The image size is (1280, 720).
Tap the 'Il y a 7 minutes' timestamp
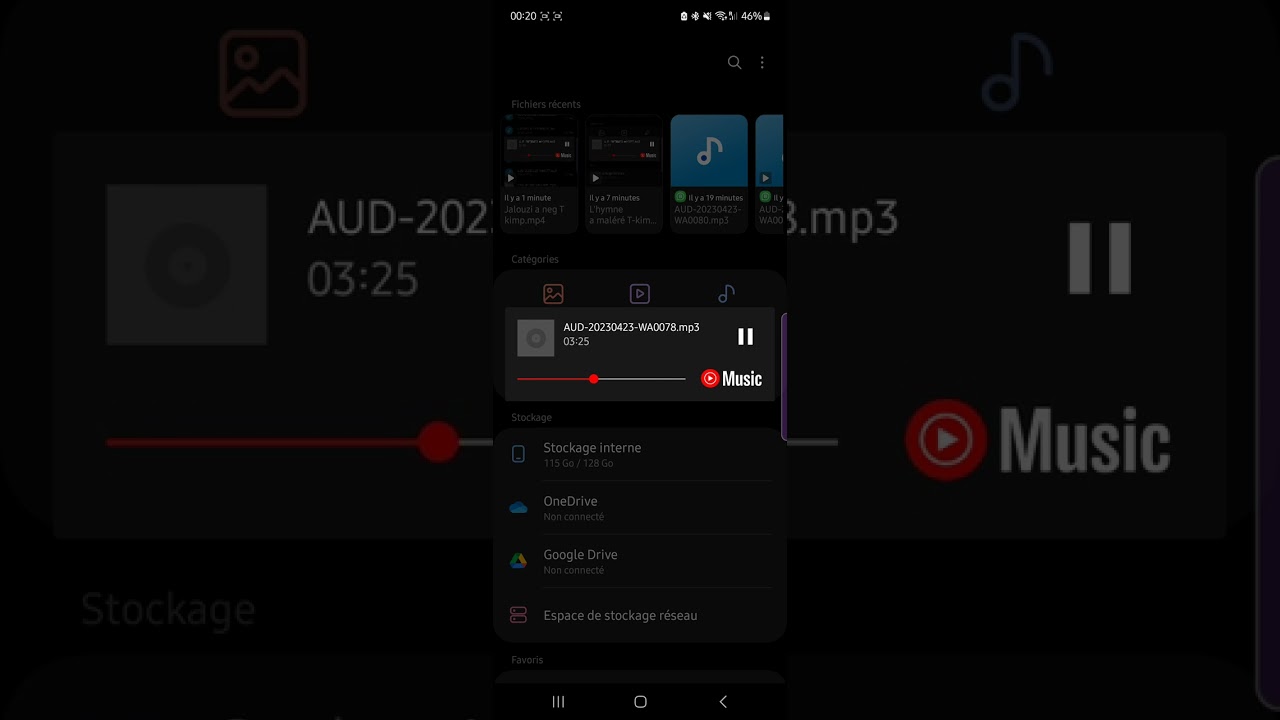coord(614,198)
